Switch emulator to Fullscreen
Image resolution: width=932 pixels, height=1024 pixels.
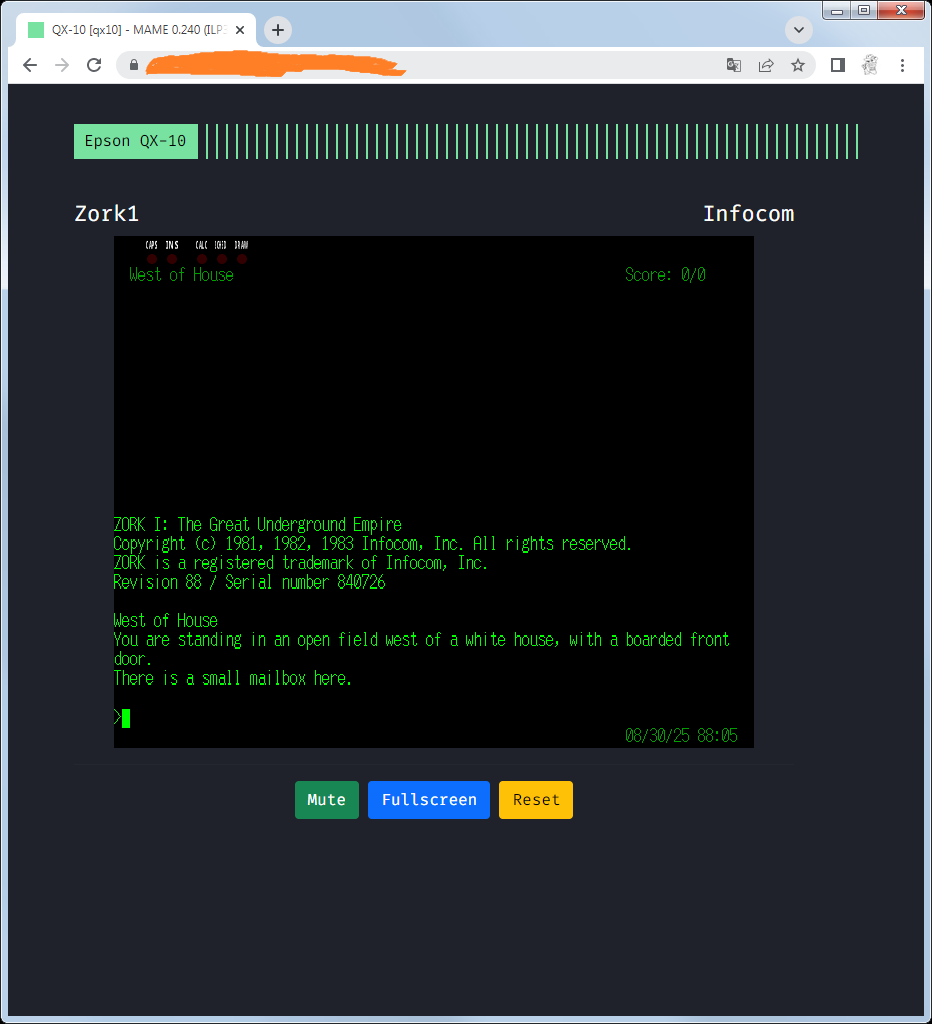click(428, 799)
